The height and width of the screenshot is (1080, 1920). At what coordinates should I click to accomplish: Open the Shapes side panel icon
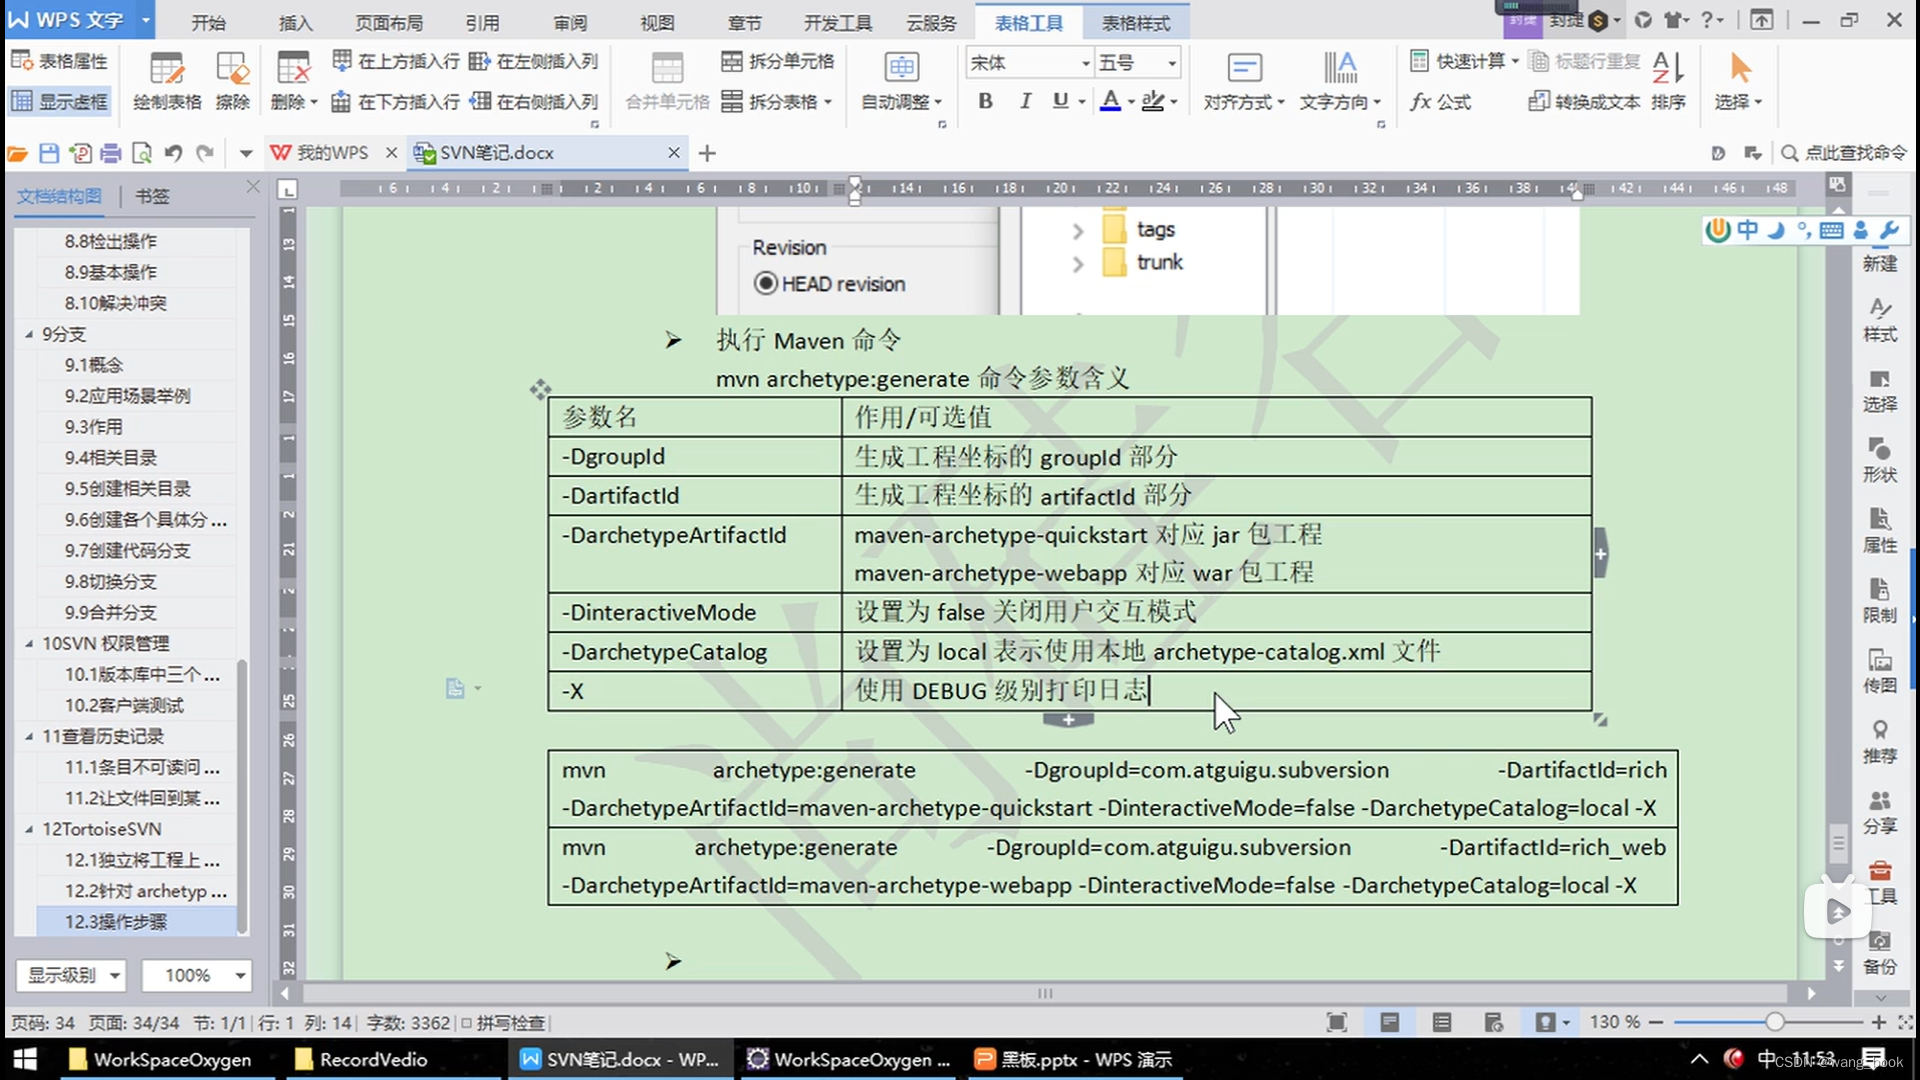pos(1879,460)
